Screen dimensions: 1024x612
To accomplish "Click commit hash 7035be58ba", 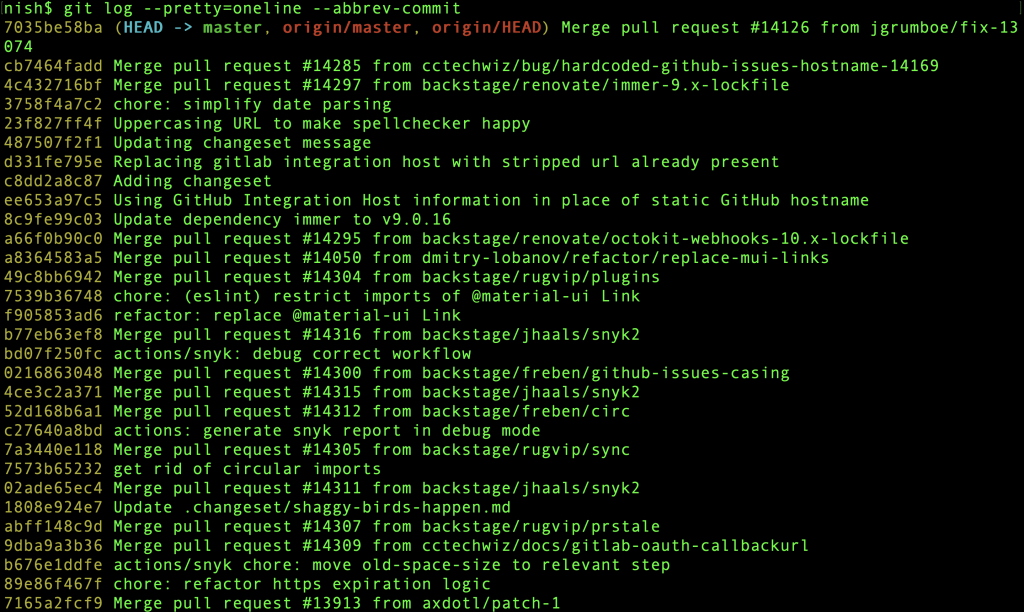I will (x=53, y=27).
